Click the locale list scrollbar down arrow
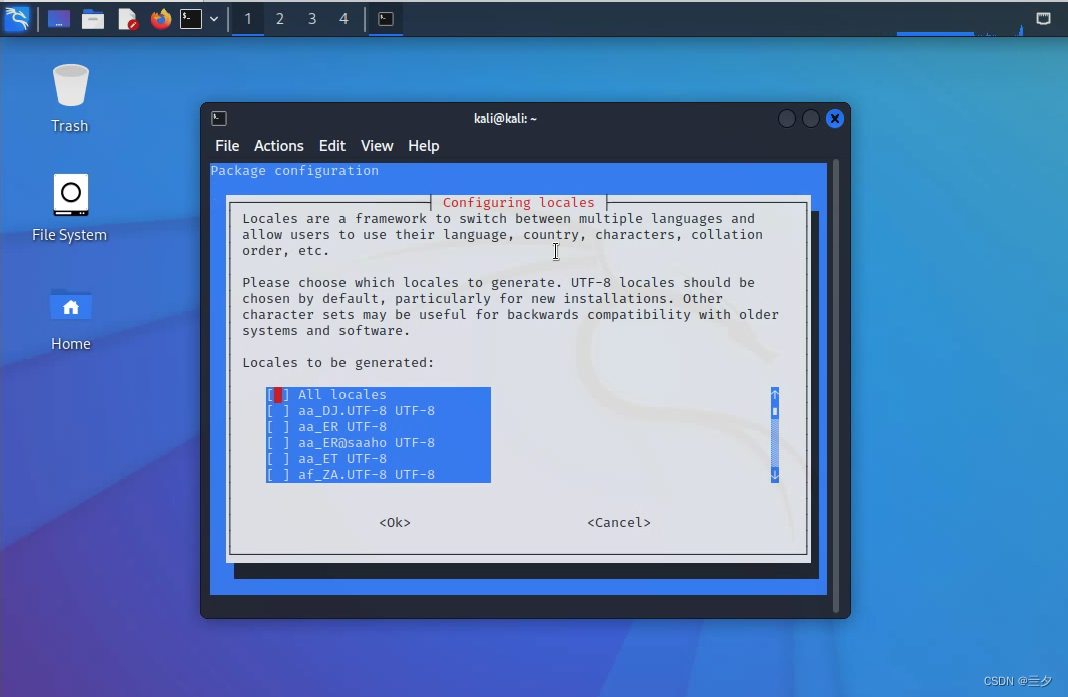 (x=775, y=474)
